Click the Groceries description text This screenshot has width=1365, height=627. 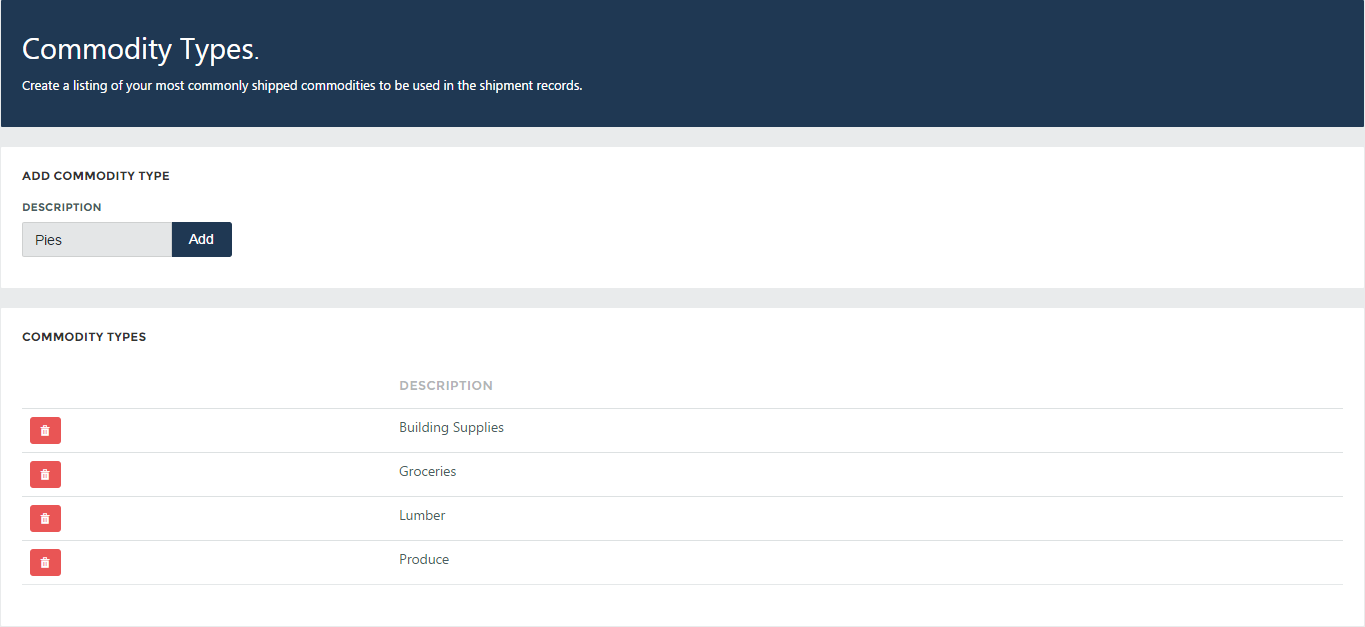[x=427, y=471]
